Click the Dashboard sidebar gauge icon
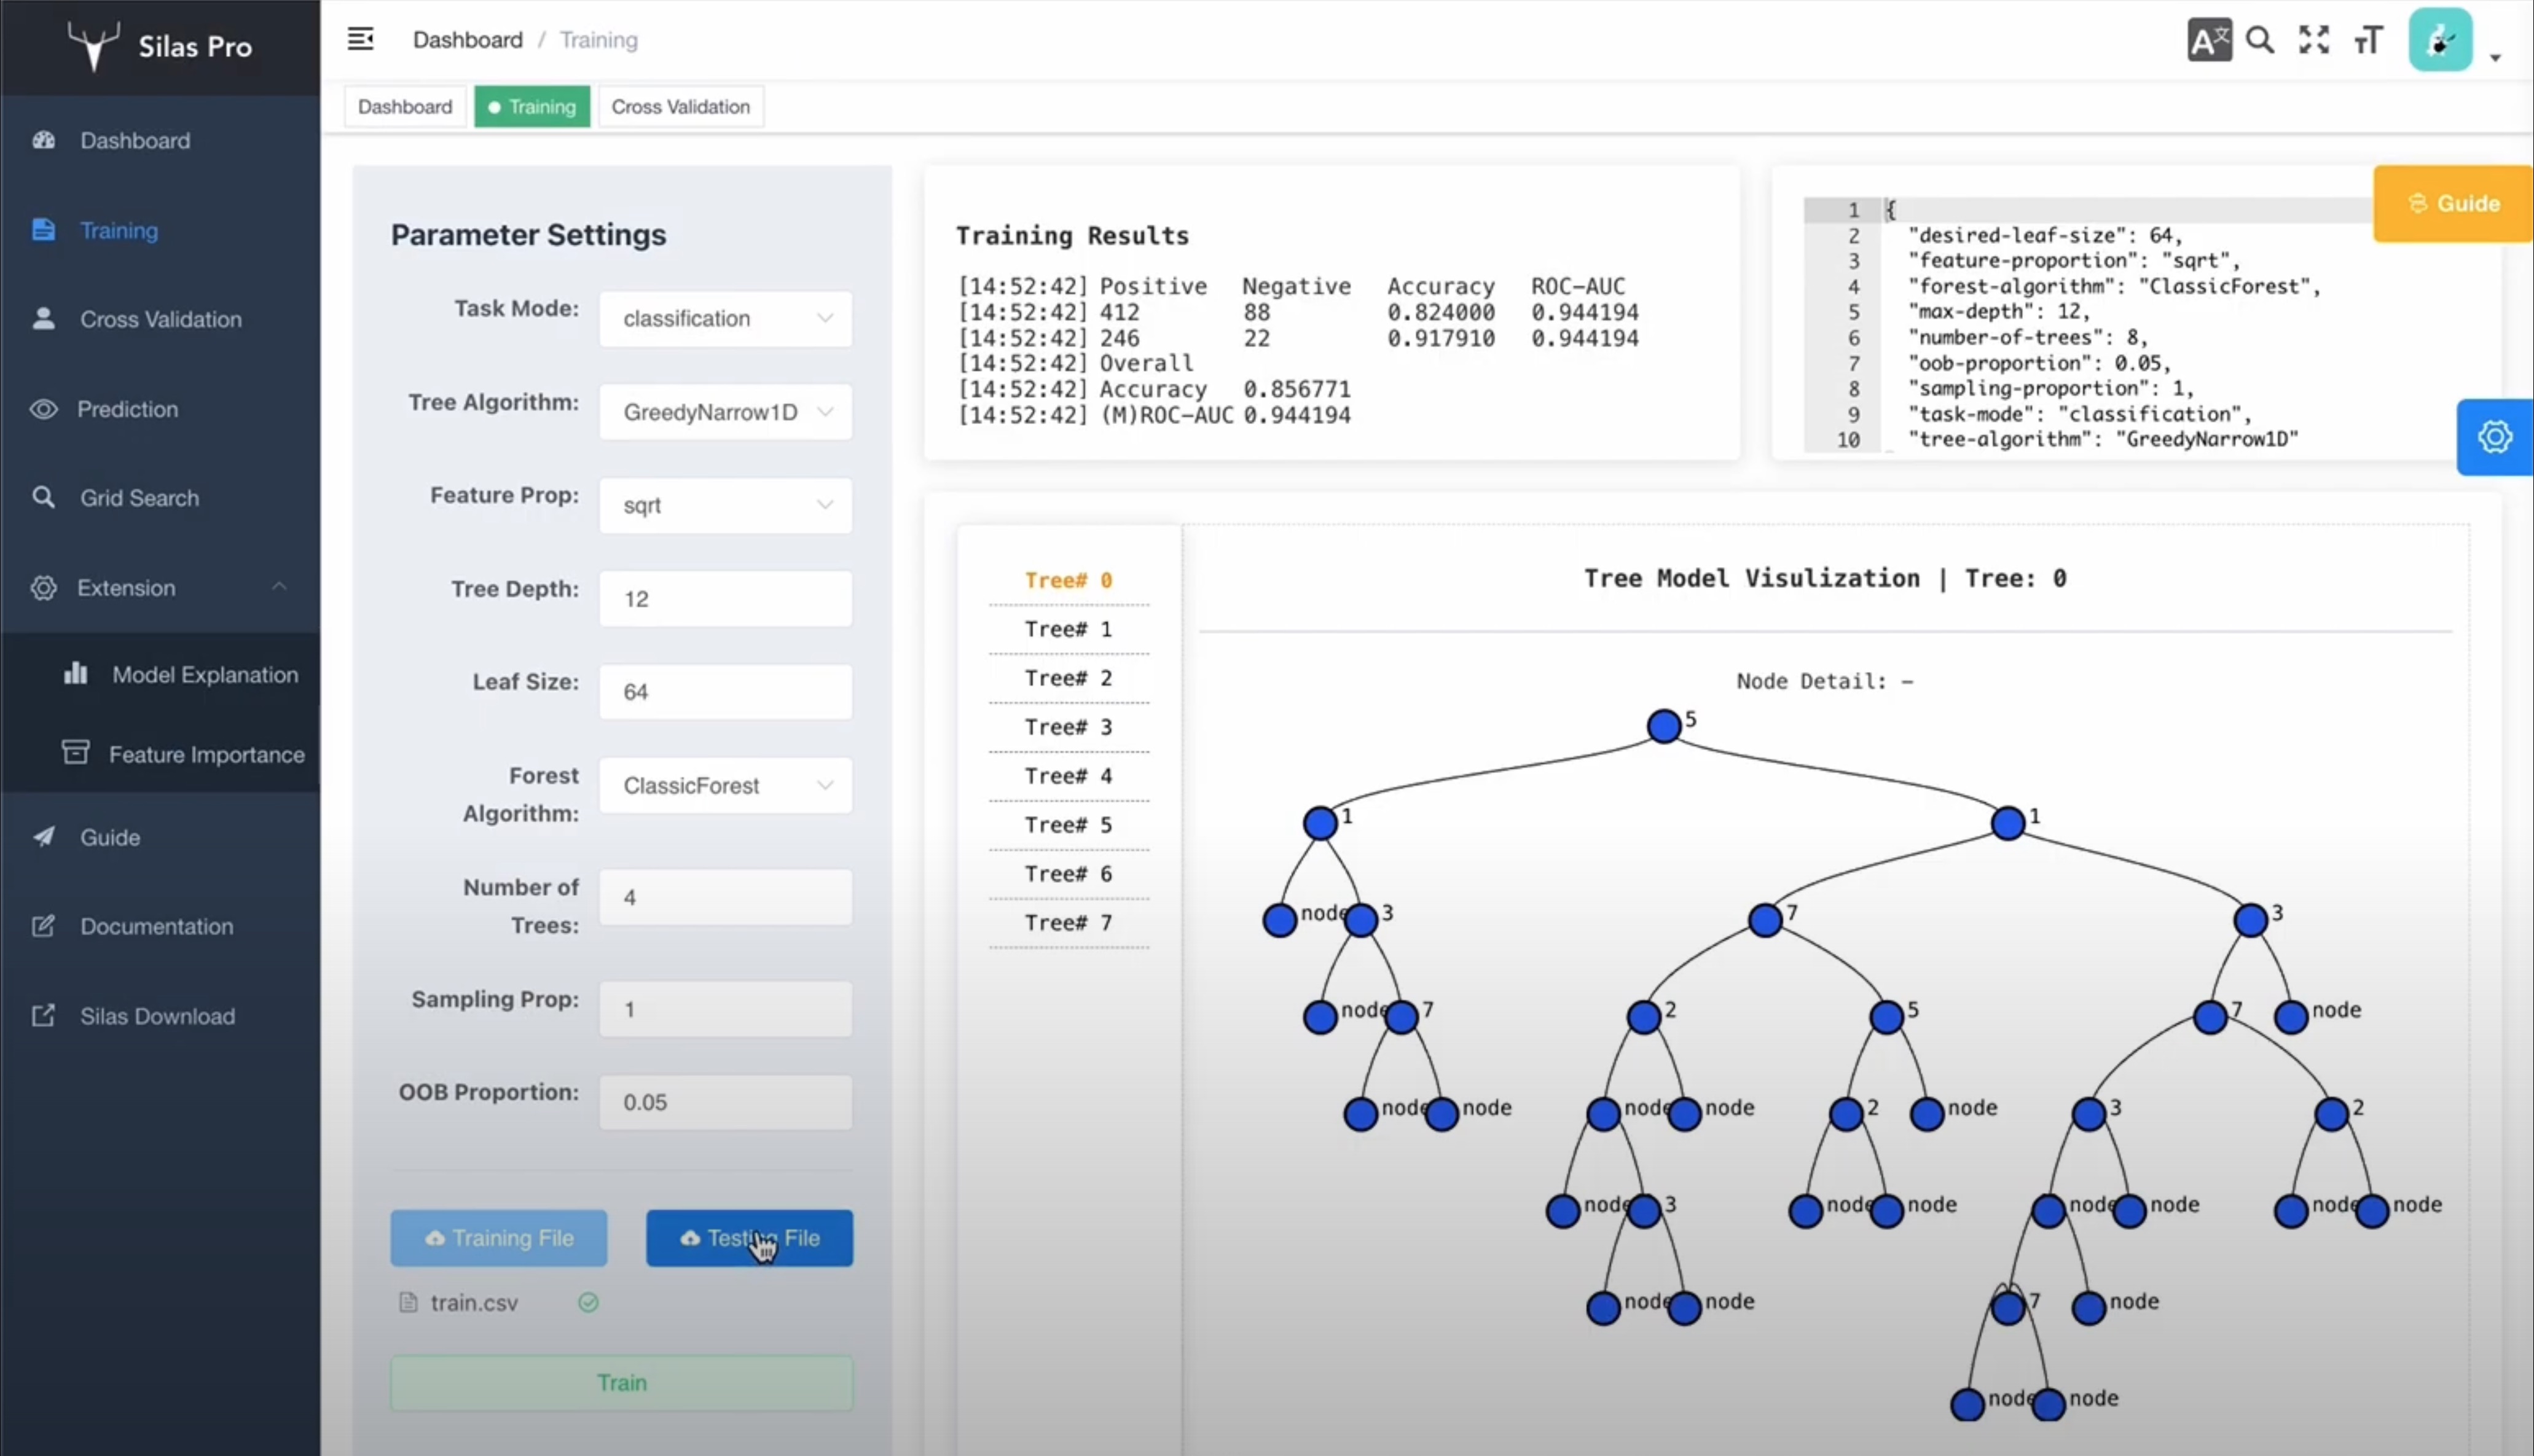Viewport: 2534px width, 1456px height. [43, 140]
